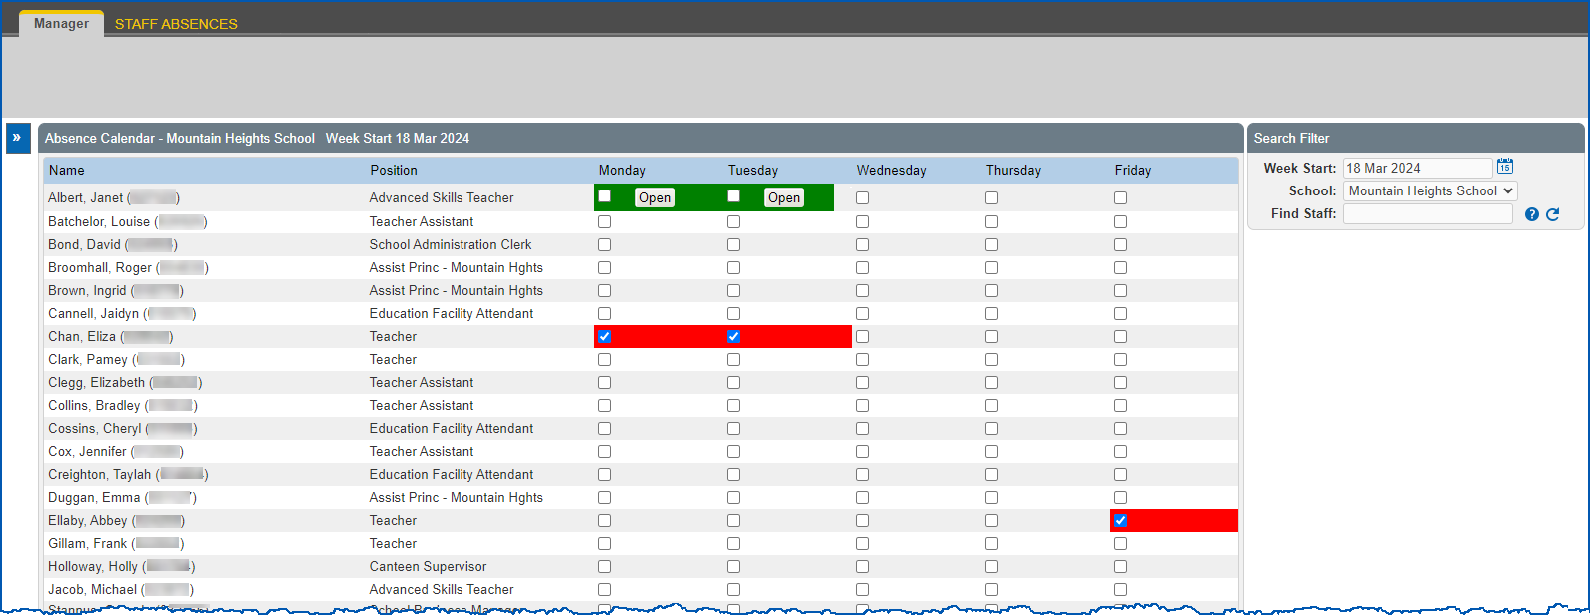Viewport: 1590px width, 615px height.
Task: Tick Wednesday checkbox for Bond, David
Action: point(862,245)
